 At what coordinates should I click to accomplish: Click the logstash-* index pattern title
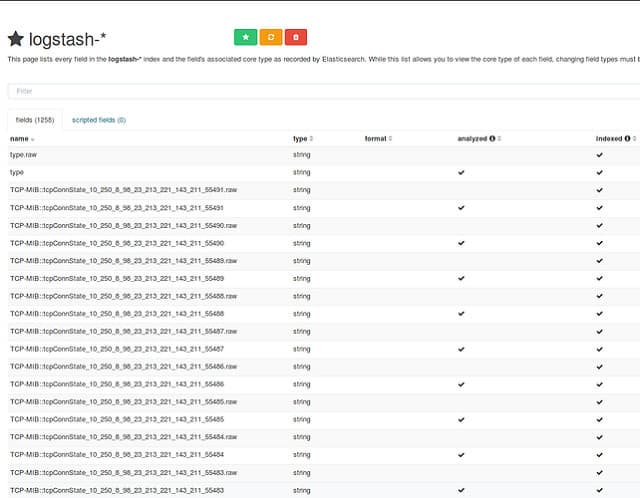[67, 40]
